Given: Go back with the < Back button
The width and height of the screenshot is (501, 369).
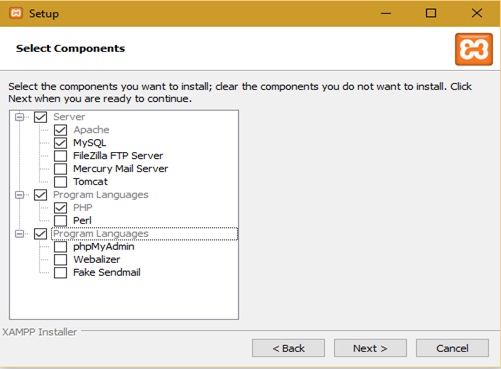Looking at the screenshot, I should tap(288, 348).
